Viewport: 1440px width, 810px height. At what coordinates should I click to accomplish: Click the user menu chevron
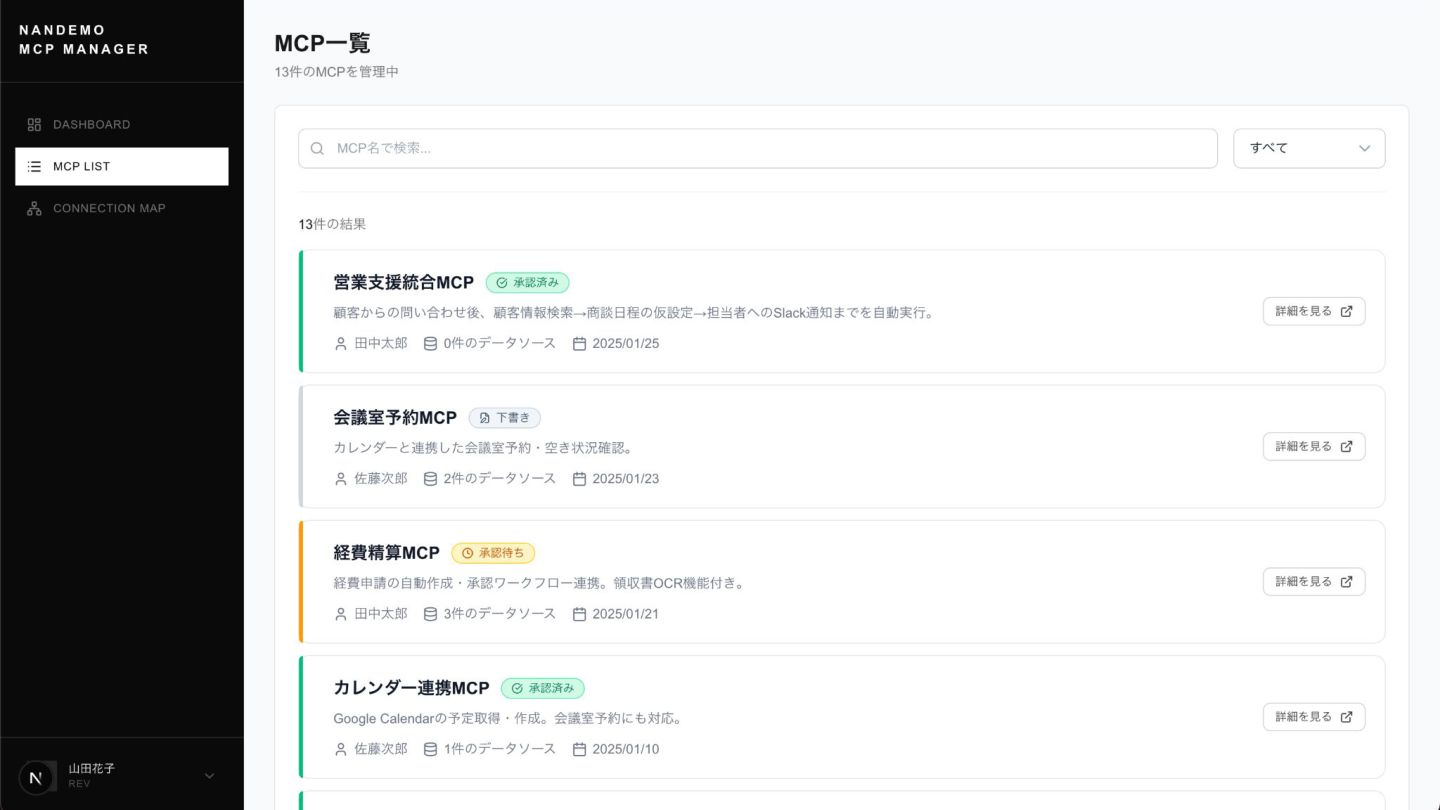209,776
